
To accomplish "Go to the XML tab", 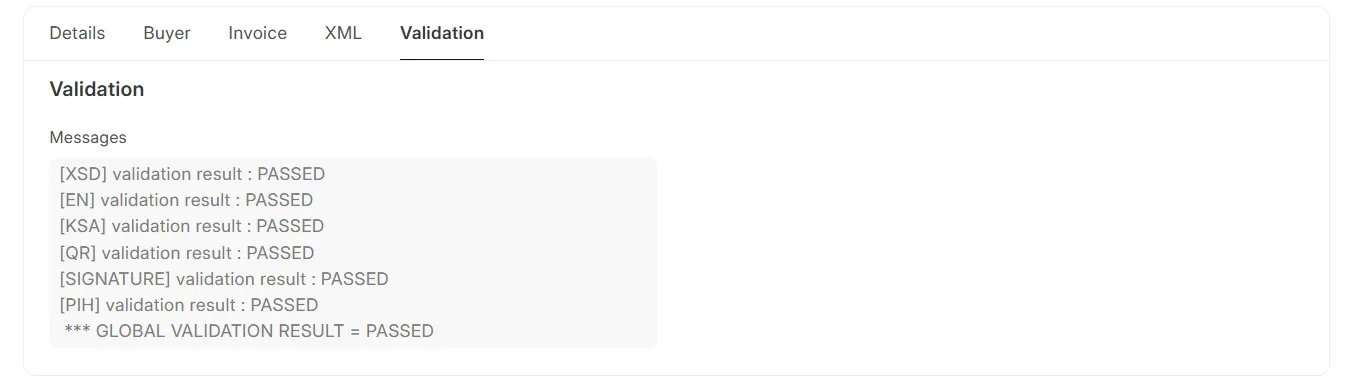I will (343, 33).
